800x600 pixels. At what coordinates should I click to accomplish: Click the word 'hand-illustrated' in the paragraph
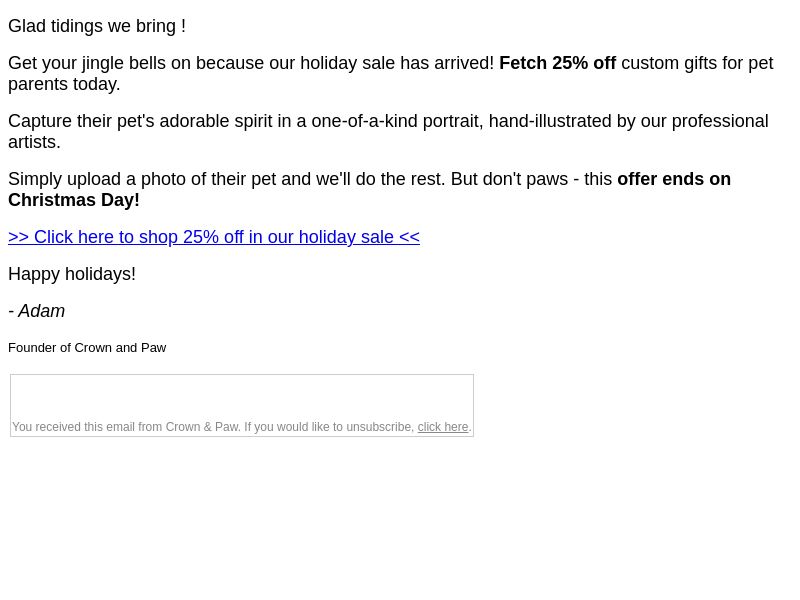(x=550, y=121)
